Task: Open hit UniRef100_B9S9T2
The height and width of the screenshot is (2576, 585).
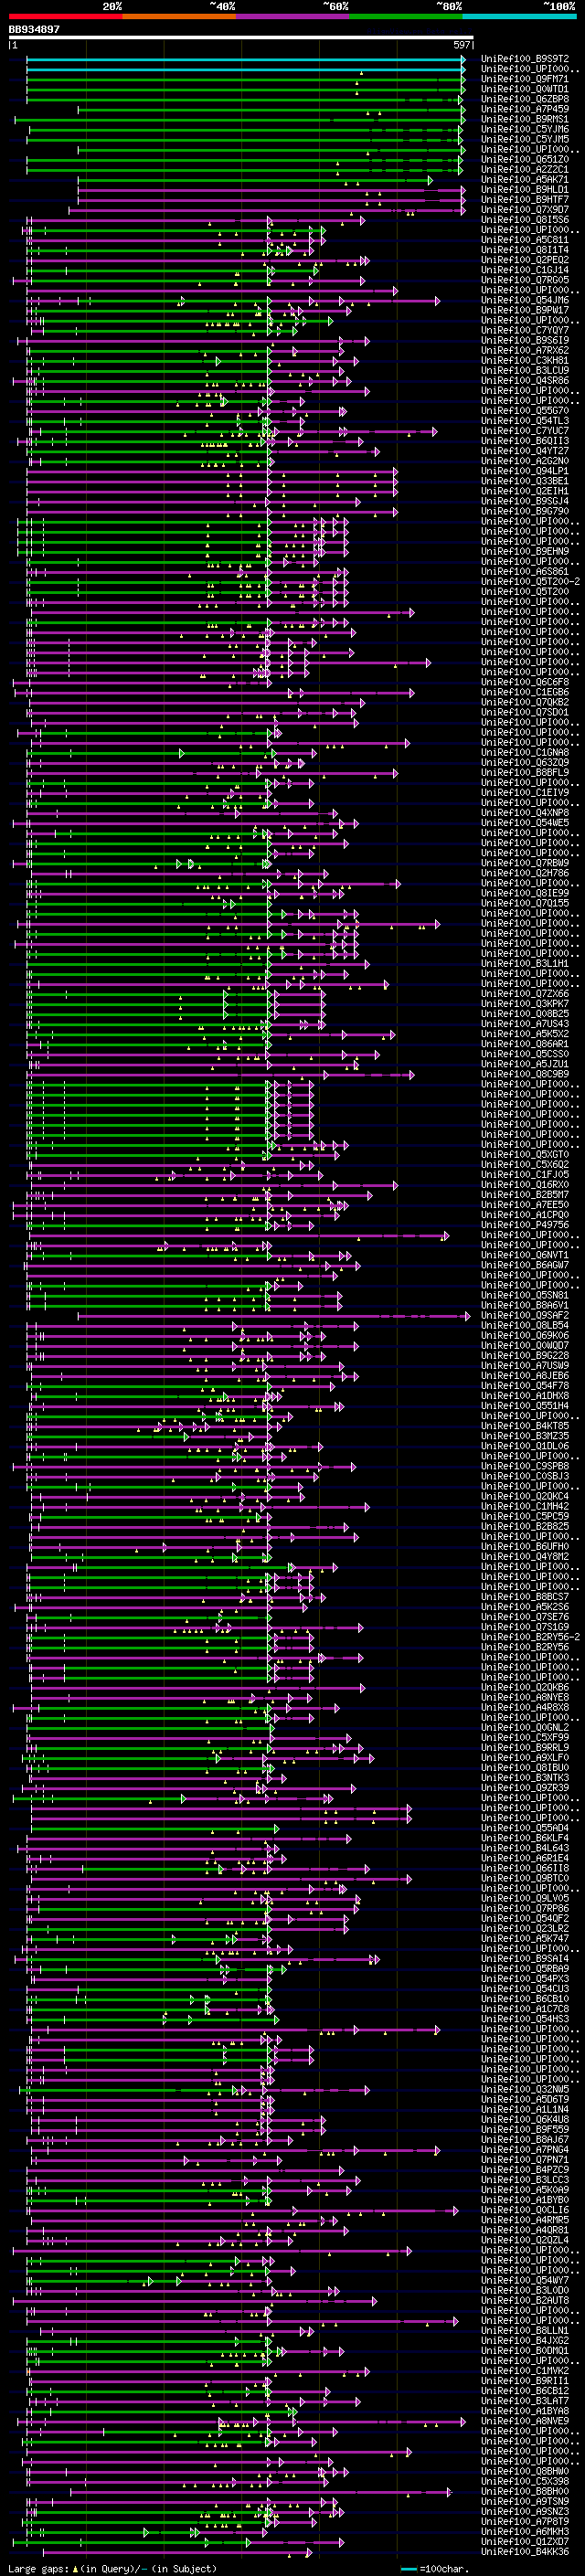Action: [525, 59]
